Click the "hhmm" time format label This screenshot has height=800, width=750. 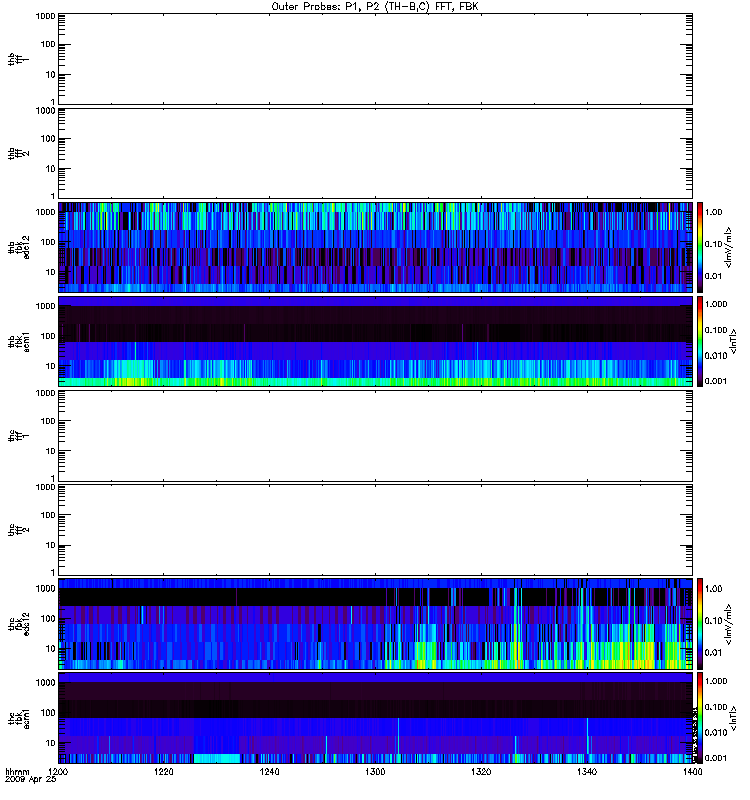pyautogui.click(x=17, y=772)
